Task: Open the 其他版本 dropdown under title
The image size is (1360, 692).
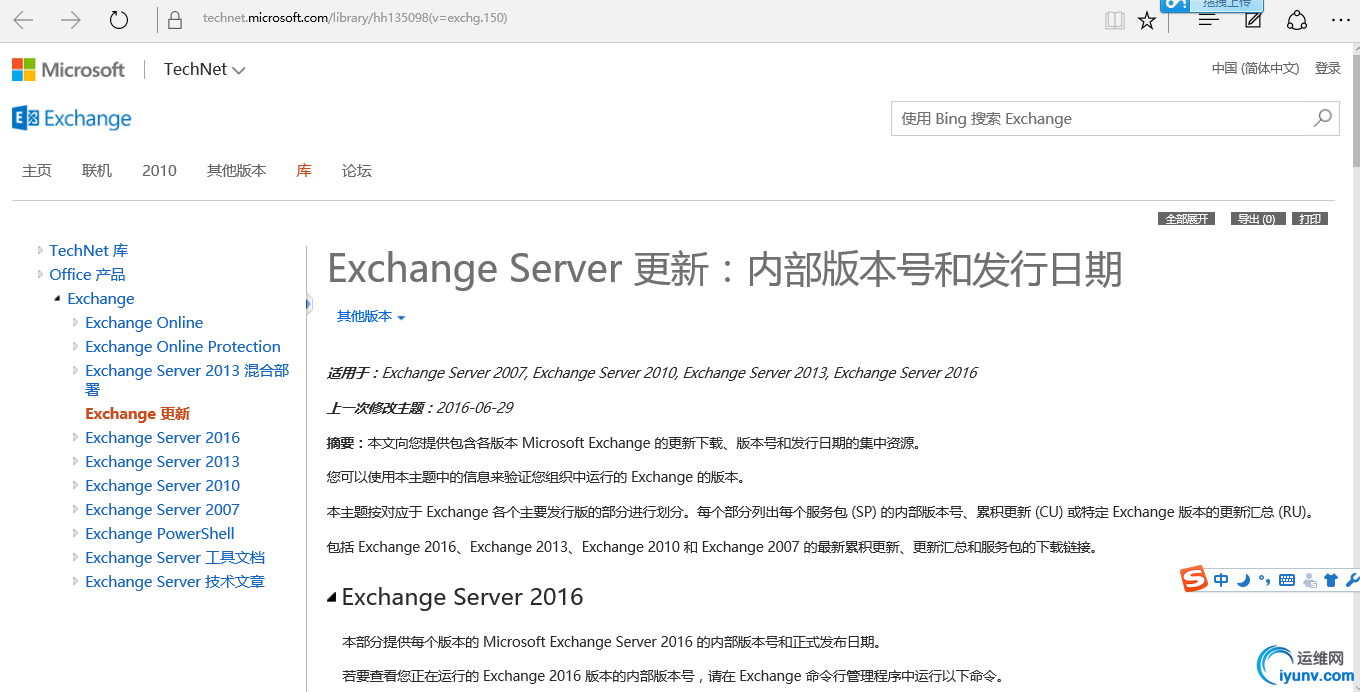Action: pos(371,316)
